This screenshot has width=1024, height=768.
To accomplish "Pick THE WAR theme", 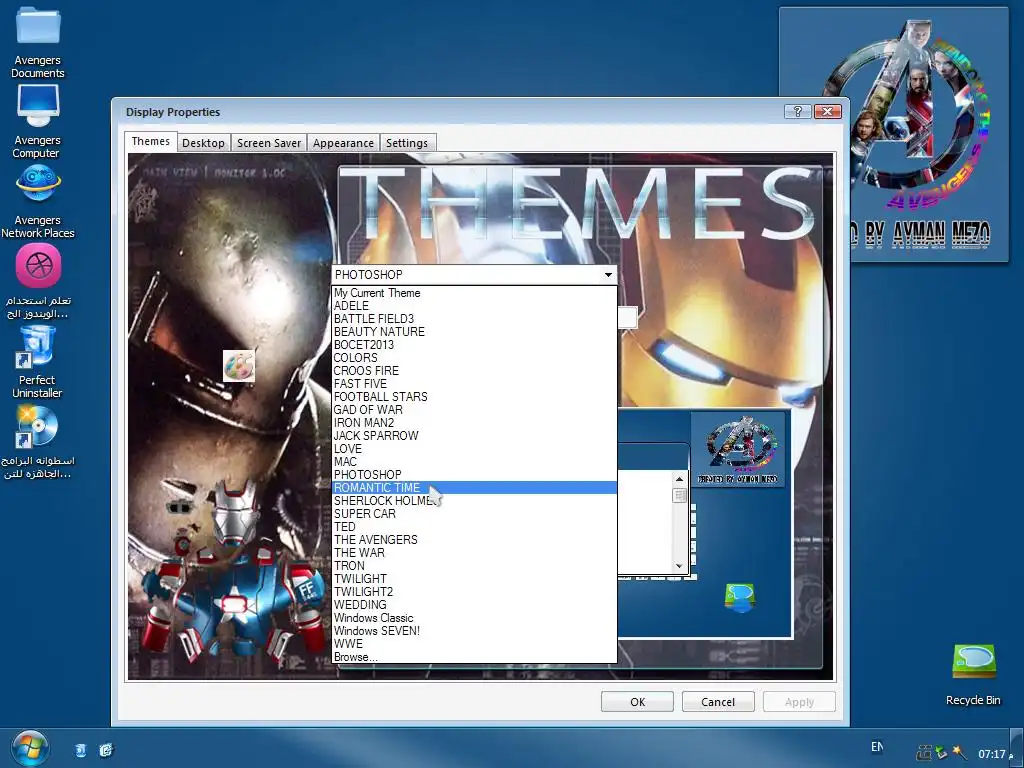I will click(474, 552).
